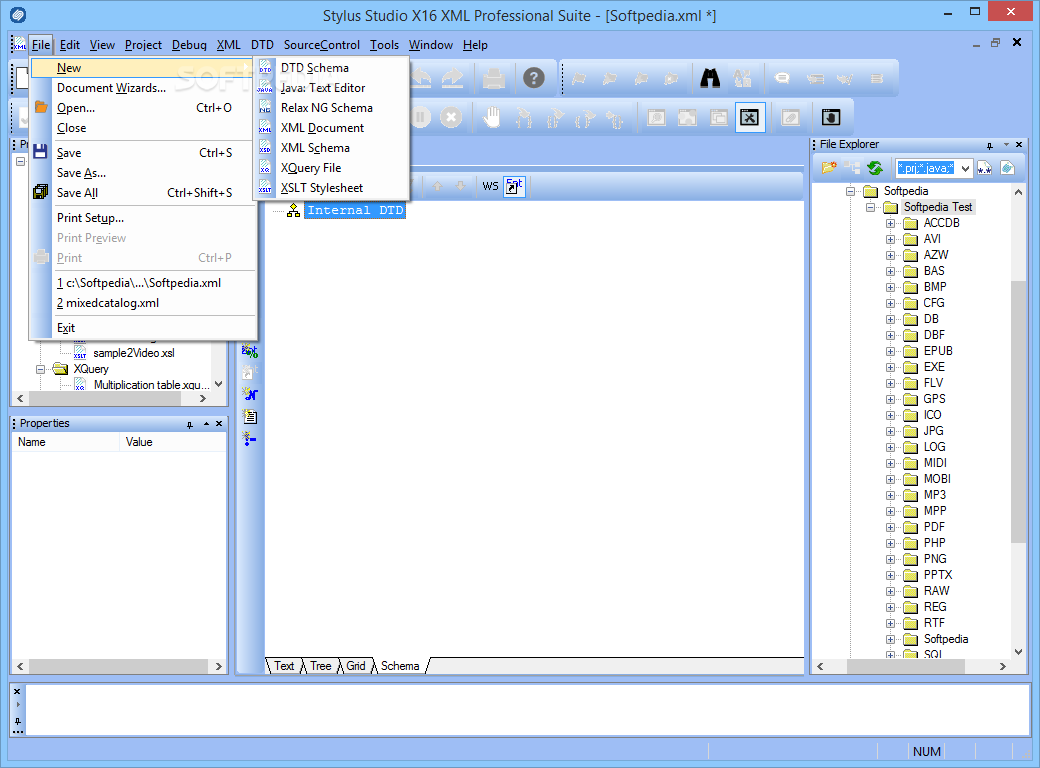
Task: Click the Help question mark toolbar icon
Action: tap(534, 78)
